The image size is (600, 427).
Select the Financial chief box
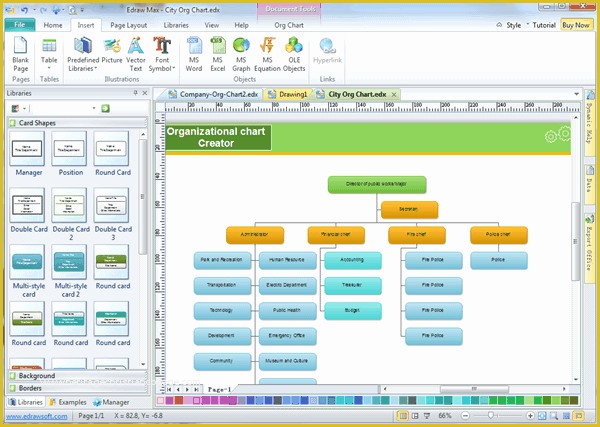click(336, 235)
